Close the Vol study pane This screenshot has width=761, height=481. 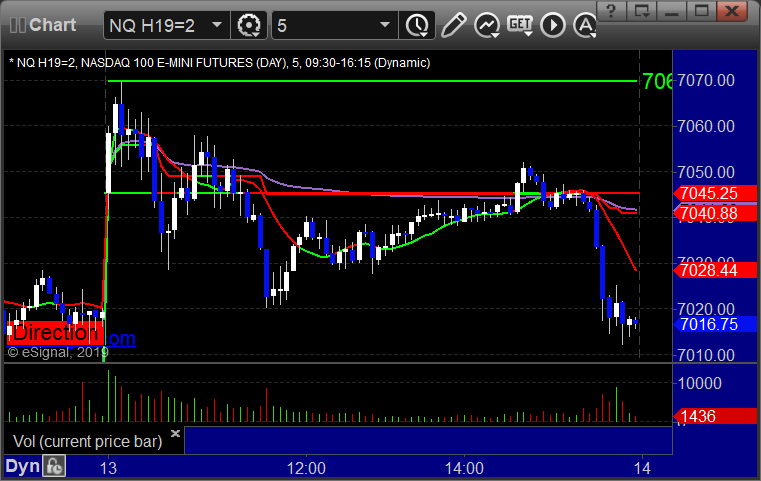point(175,433)
